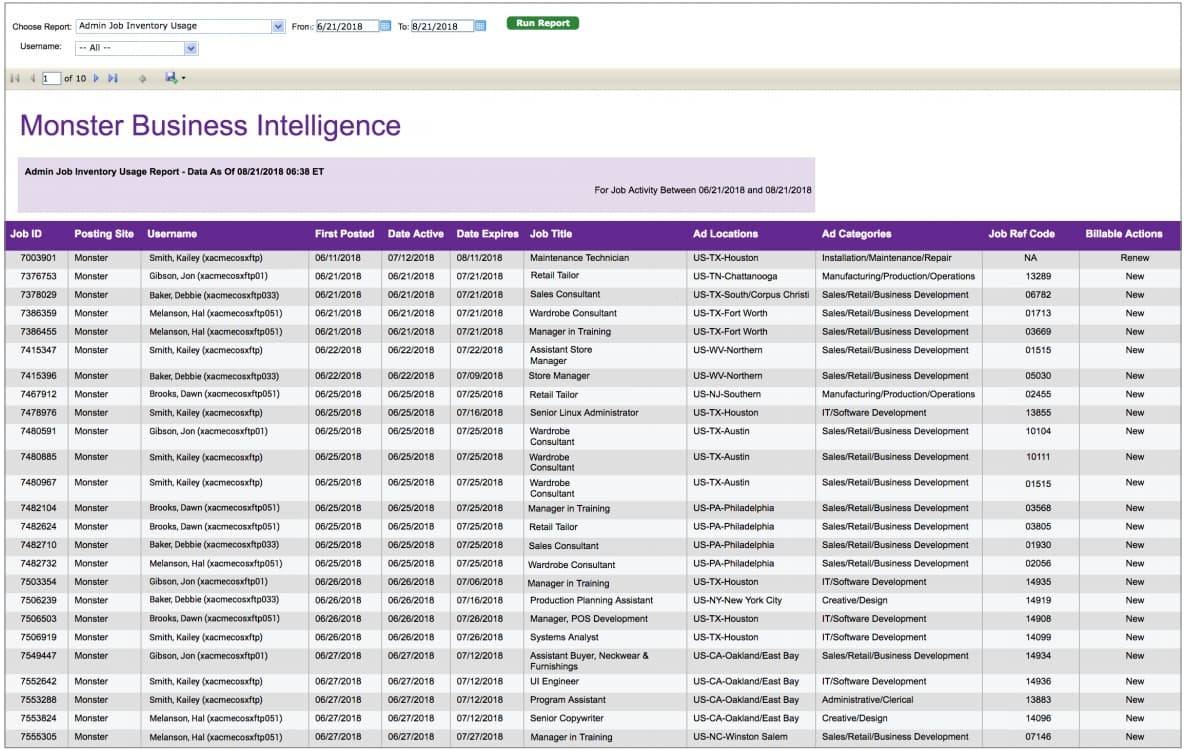Open the small arrow beside the export icon
Image resolution: width=1187 pixels, height=751 pixels.
183,78
